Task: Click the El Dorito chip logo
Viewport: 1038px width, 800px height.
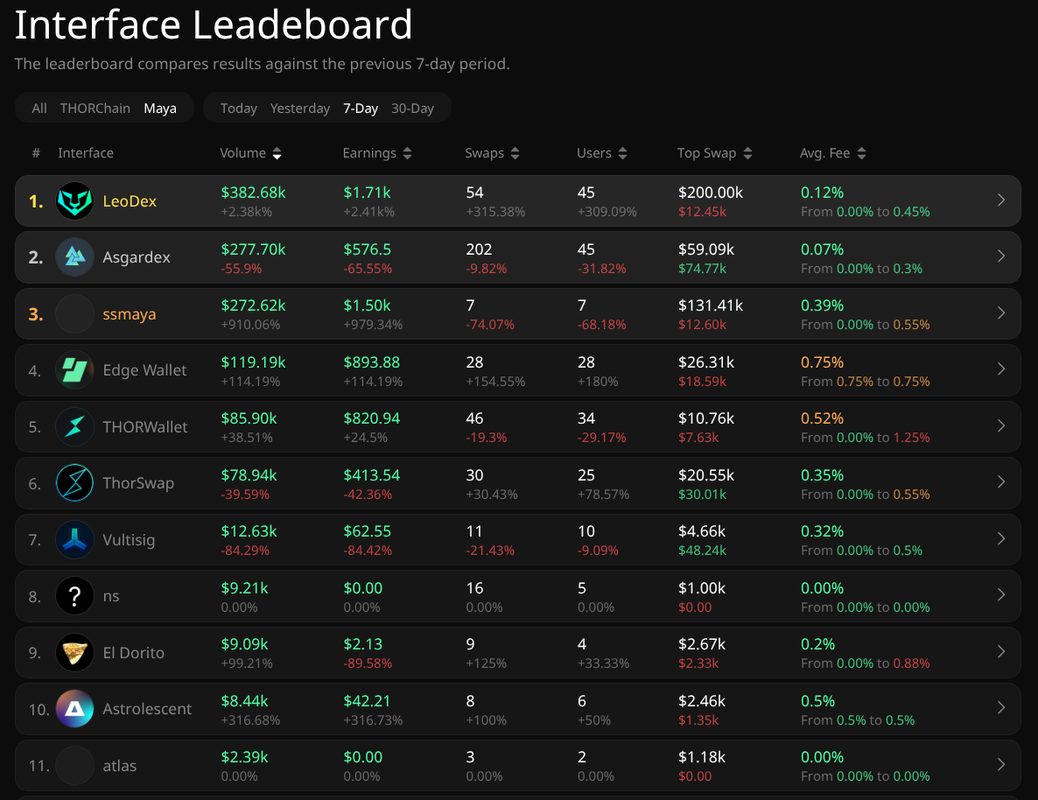Action: 75,652
